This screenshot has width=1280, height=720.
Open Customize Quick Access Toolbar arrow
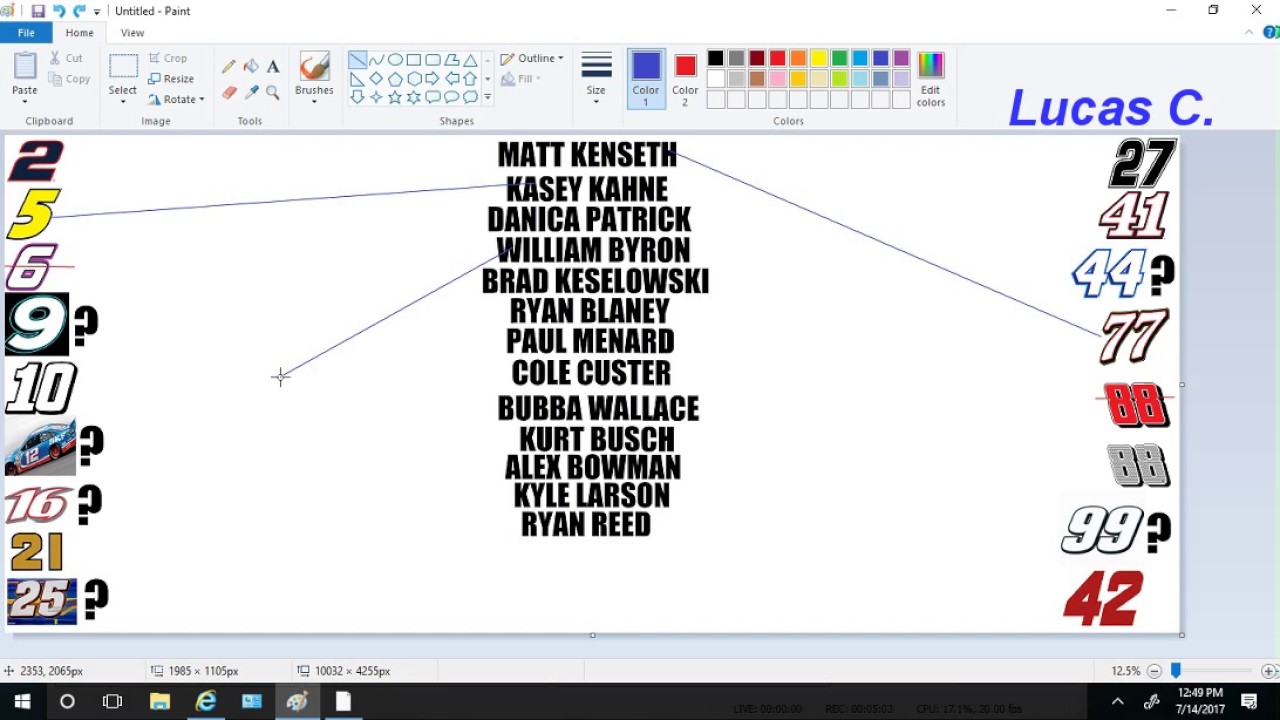pyautogui.click(x=97, y=11)
